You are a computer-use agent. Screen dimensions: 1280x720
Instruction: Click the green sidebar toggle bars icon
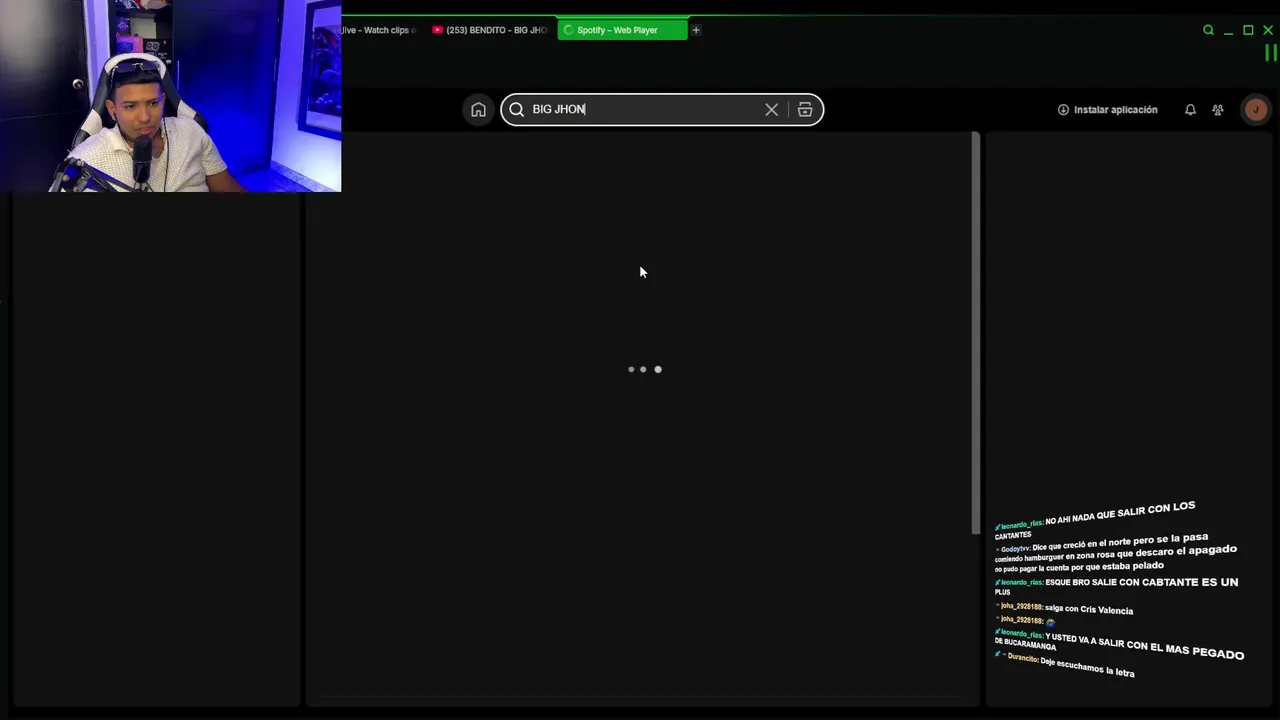1271,53
